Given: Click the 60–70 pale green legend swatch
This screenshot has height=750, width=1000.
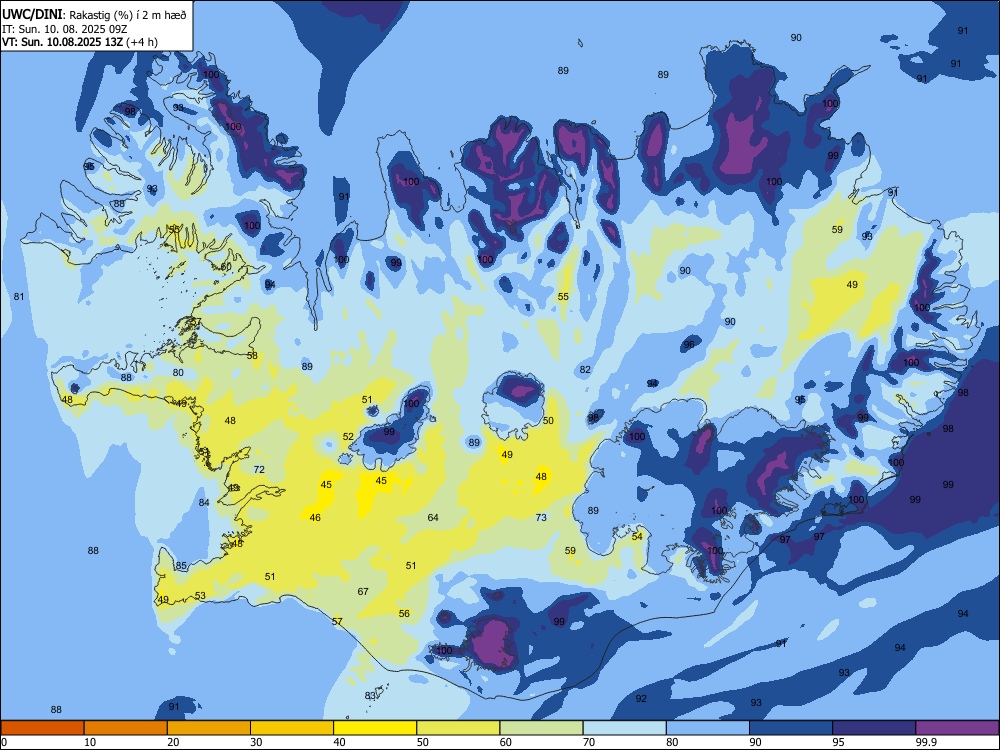Looking at the screenshot, I should [x=541, y=728].
